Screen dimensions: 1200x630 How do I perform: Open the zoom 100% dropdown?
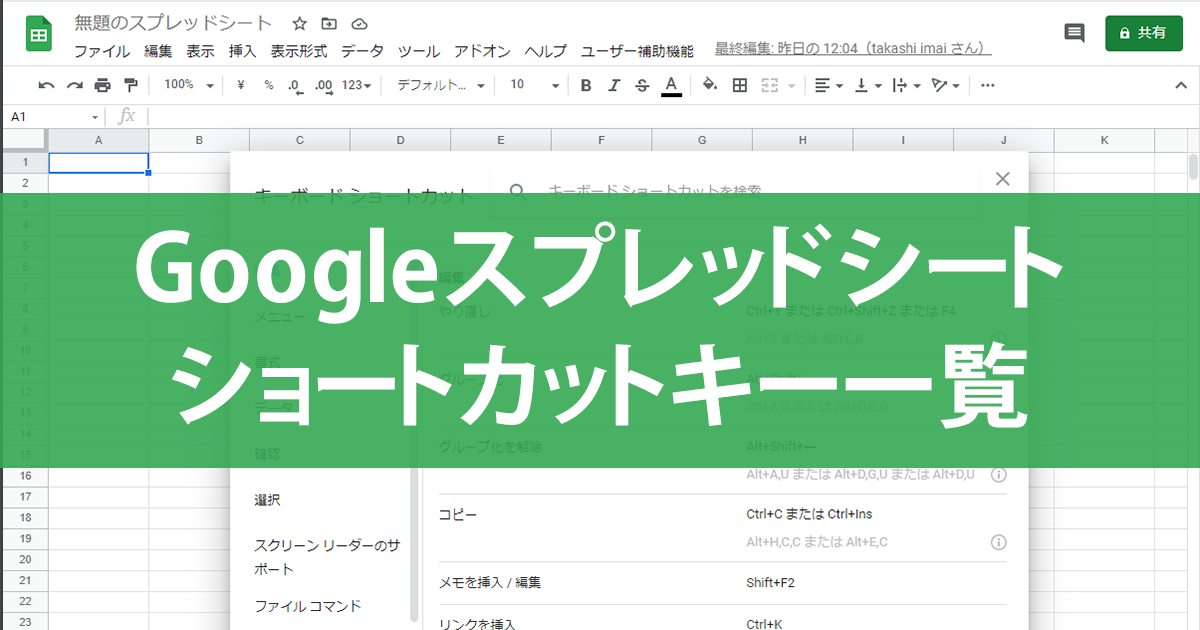[189, 86]
